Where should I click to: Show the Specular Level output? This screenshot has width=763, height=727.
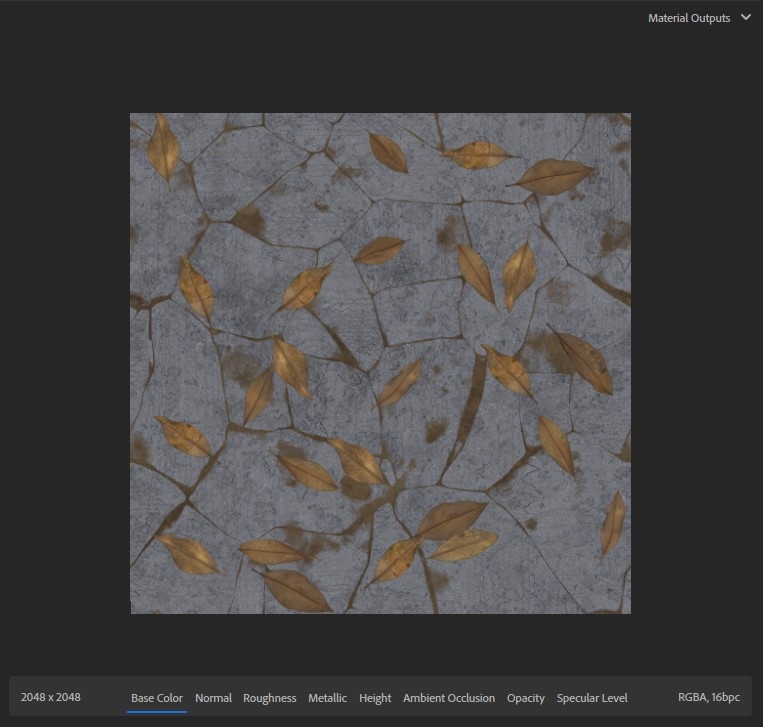point(592,698)
